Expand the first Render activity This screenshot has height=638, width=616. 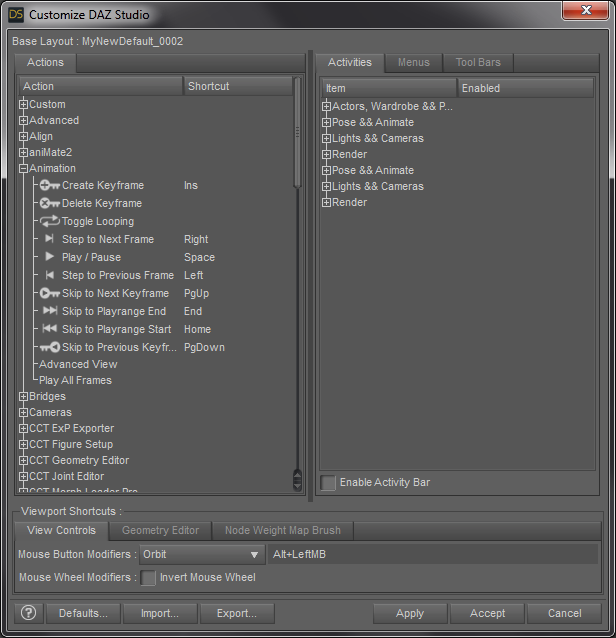pyautogui.click(x=326, y=154)
